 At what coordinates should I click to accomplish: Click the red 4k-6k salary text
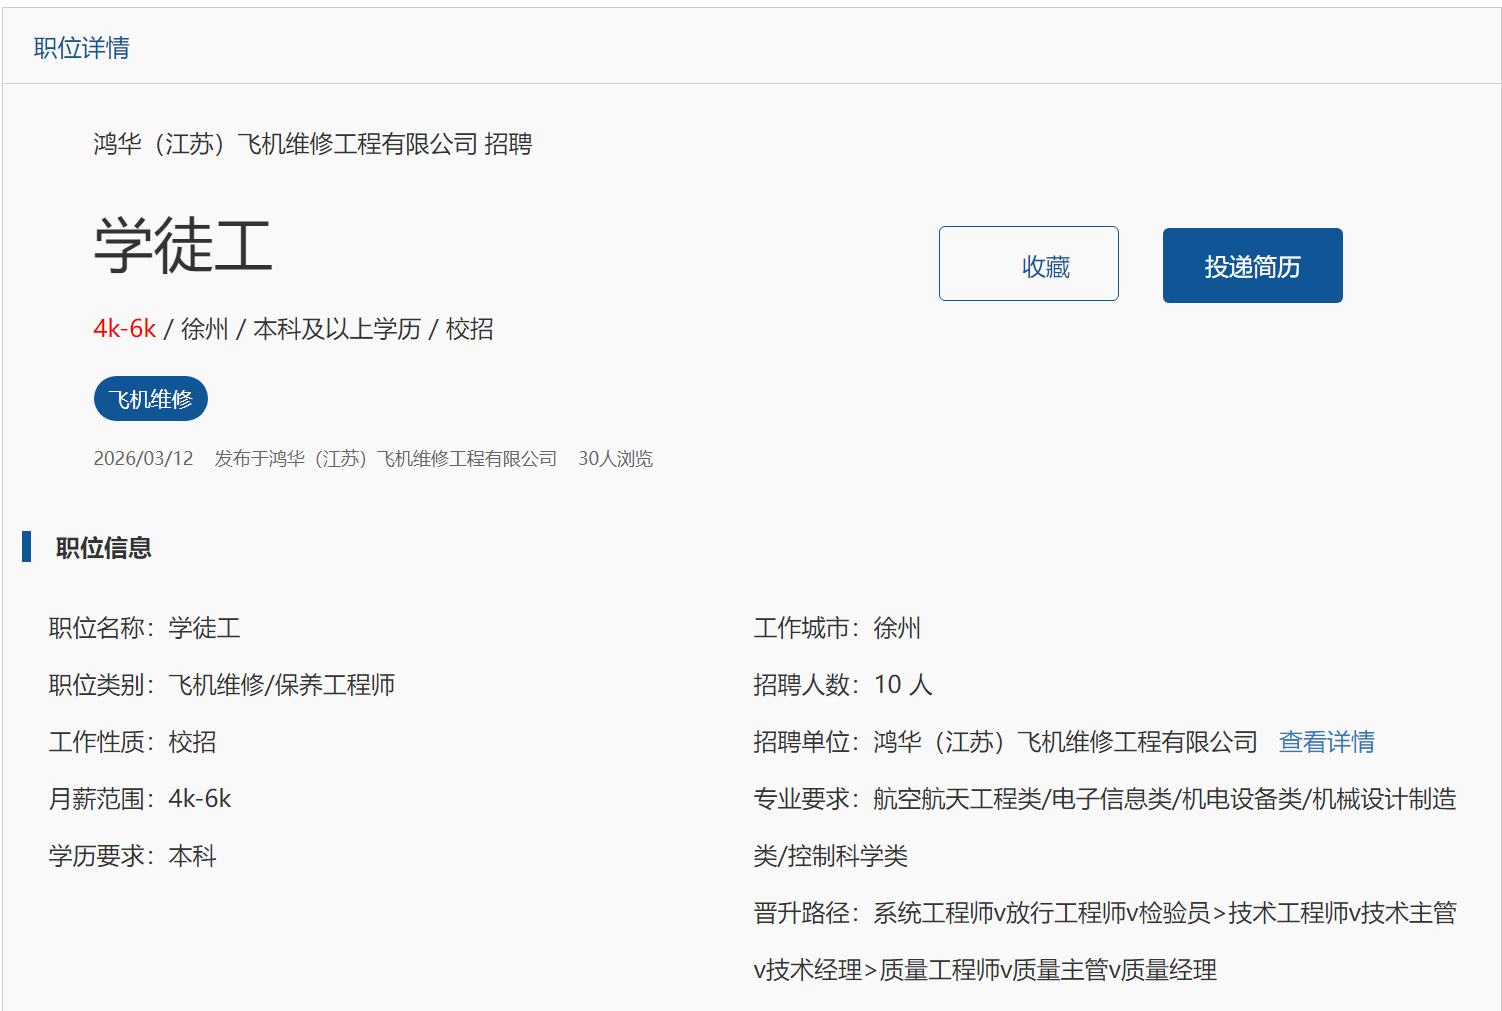124,329
